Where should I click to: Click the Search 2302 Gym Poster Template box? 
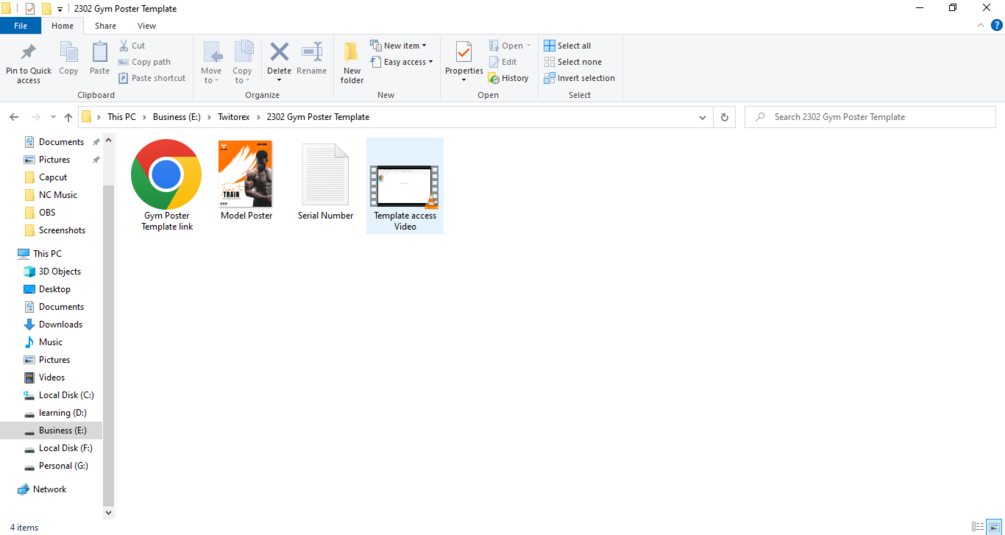click(870, 117)
